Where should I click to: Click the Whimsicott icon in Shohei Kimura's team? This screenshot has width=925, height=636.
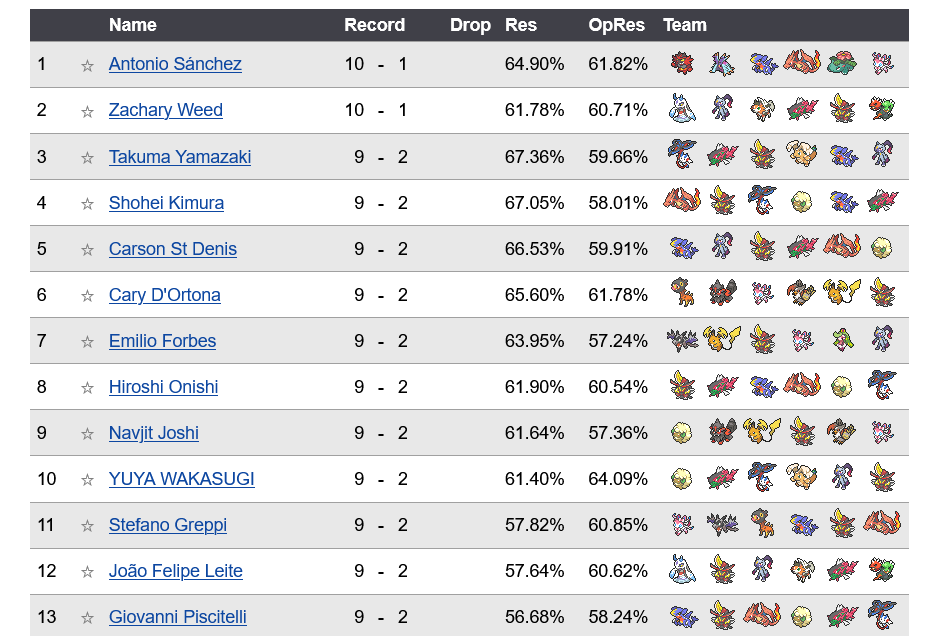tap(802, 202)
